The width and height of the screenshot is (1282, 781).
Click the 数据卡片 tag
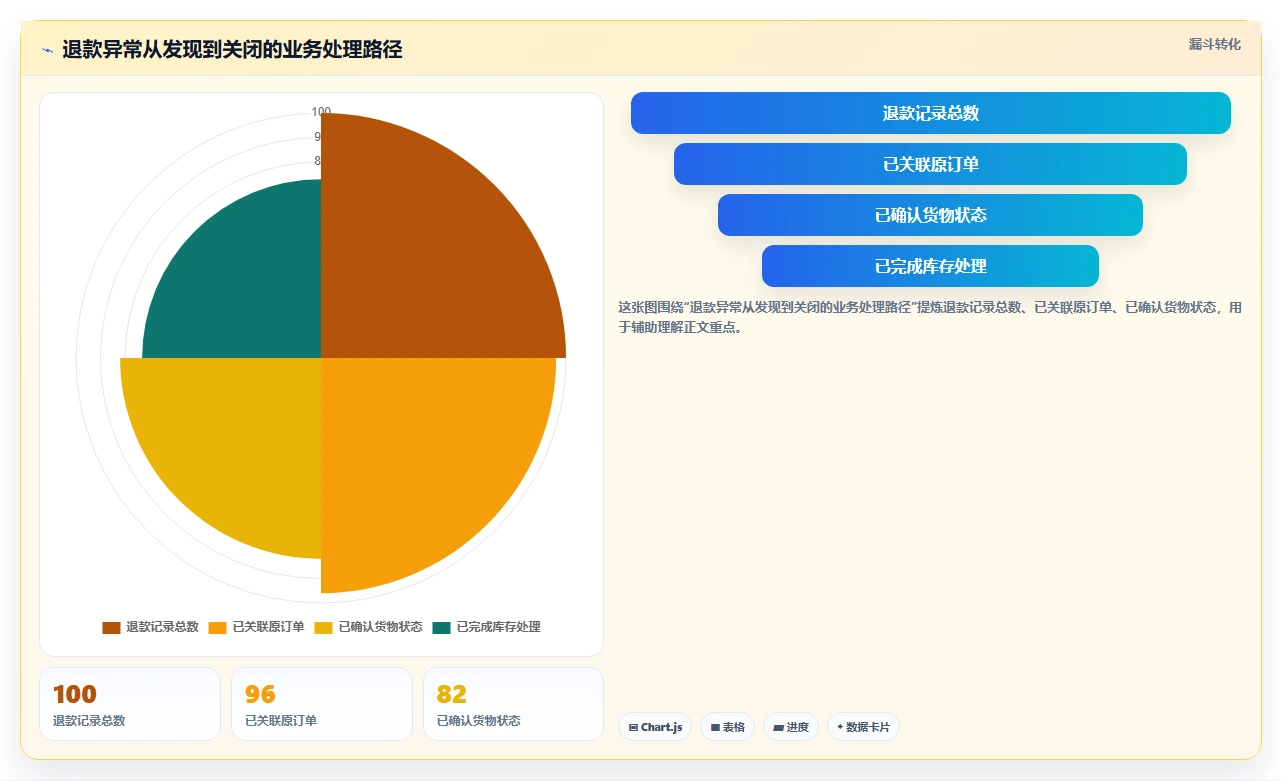[x=863, y=727]
